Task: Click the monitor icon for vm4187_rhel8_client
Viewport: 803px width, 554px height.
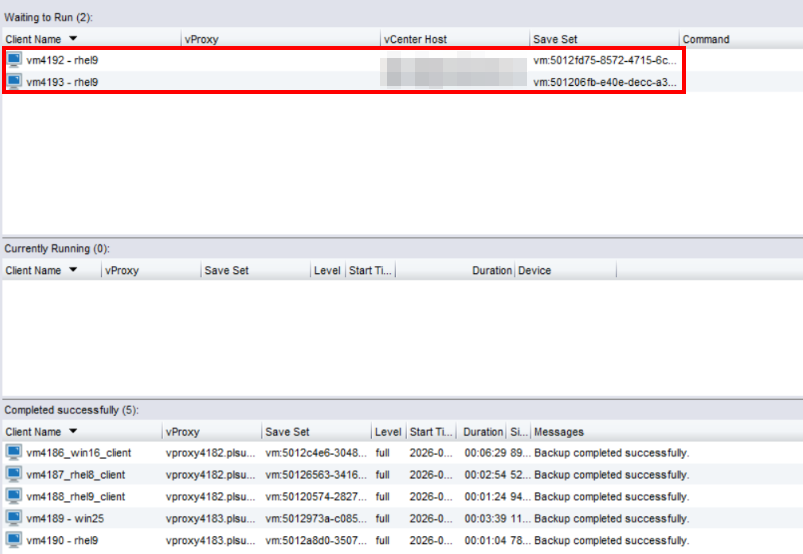Action: (x=14, y=475)
